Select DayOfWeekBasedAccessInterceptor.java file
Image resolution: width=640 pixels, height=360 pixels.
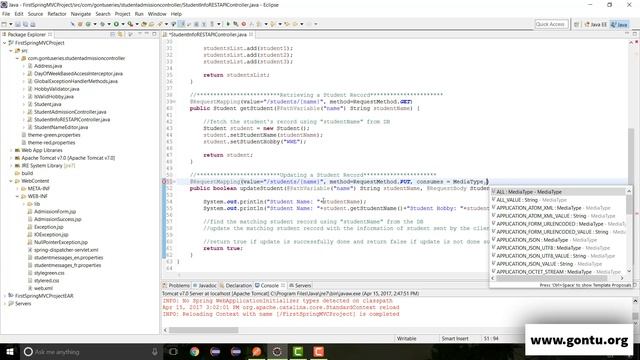(x=78, y=74)
